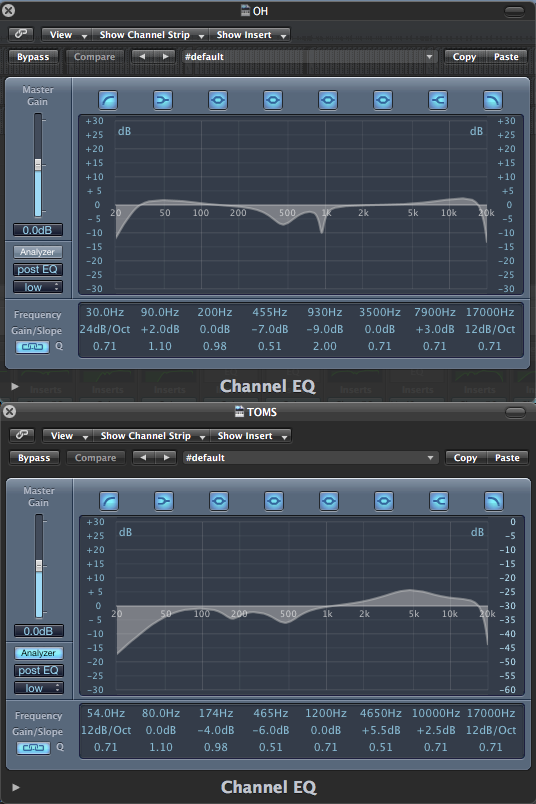Toggle the high-pass filter band in TOMS EQ
This screenshot has width=536, height=804.
pyautogui.click(x=109, y=501)
